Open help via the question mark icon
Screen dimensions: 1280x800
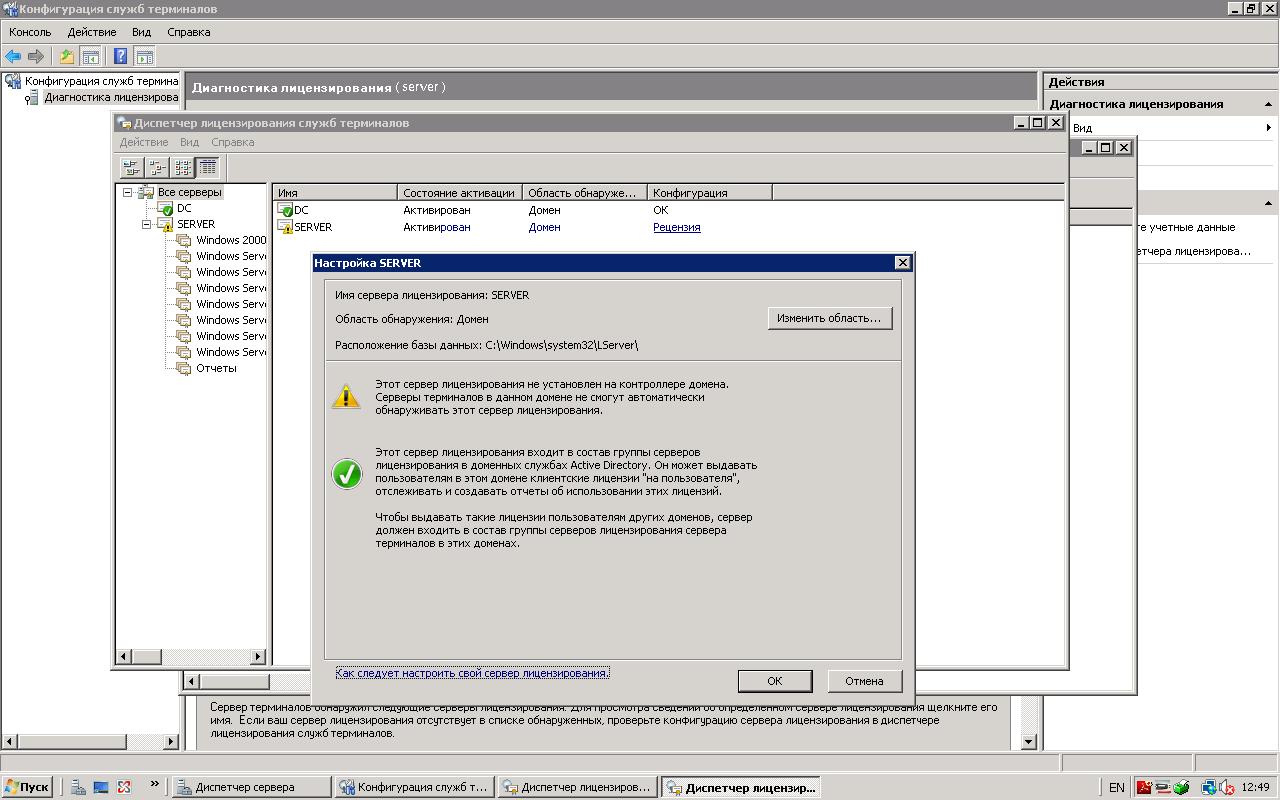(121, 57)
